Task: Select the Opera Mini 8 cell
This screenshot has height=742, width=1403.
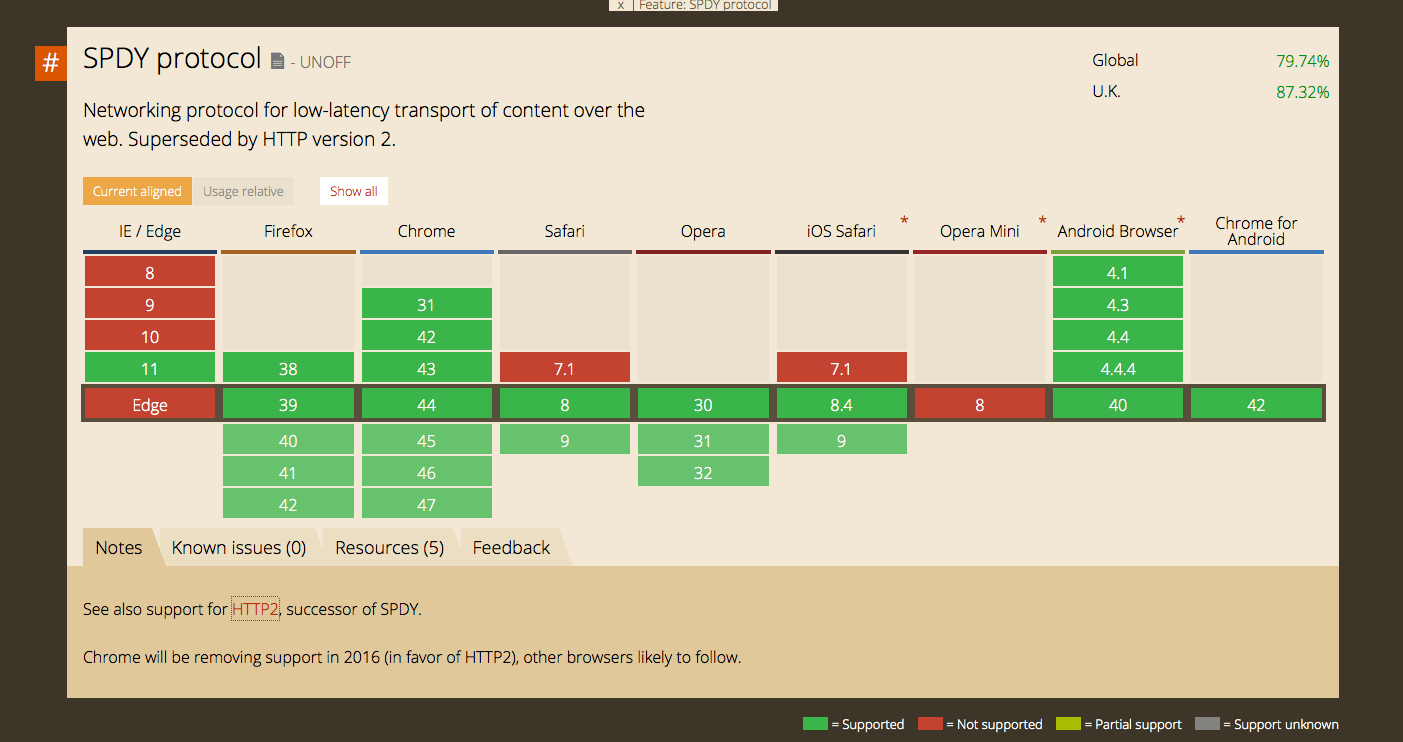Action: 980,404
